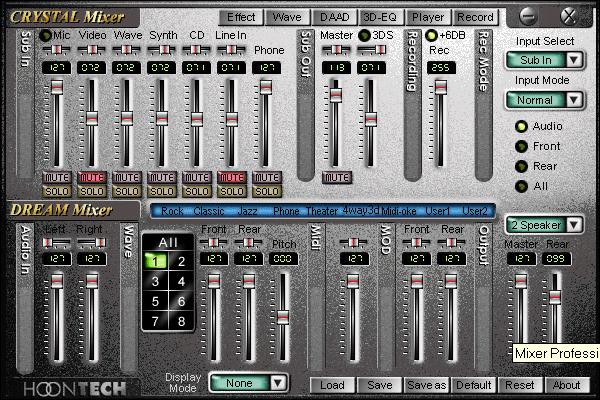Select the Rear record mode radio

521,167
